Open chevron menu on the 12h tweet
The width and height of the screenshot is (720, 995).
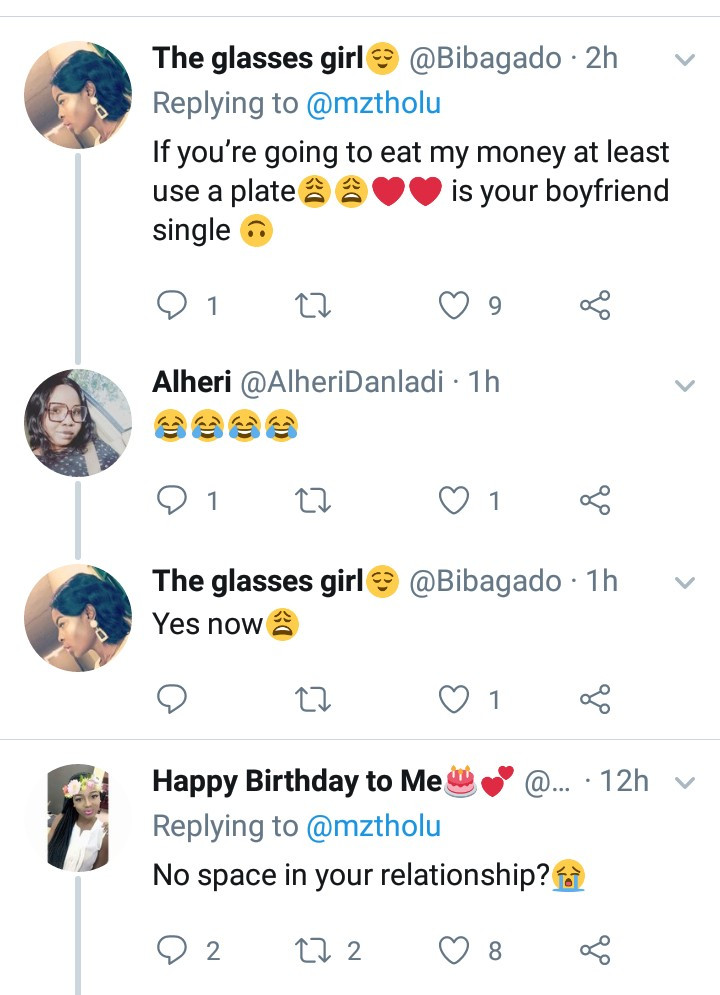click(685, 783)
